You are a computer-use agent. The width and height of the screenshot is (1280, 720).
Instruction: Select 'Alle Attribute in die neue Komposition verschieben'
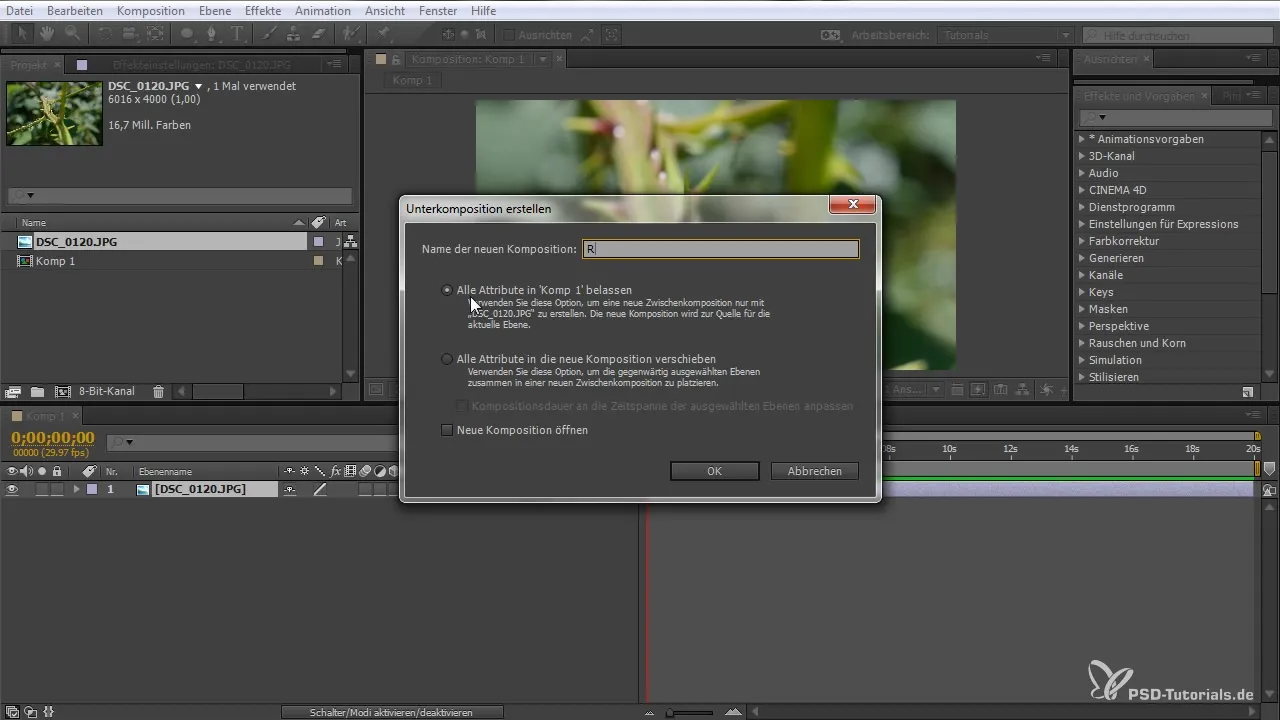pos(447,359)
